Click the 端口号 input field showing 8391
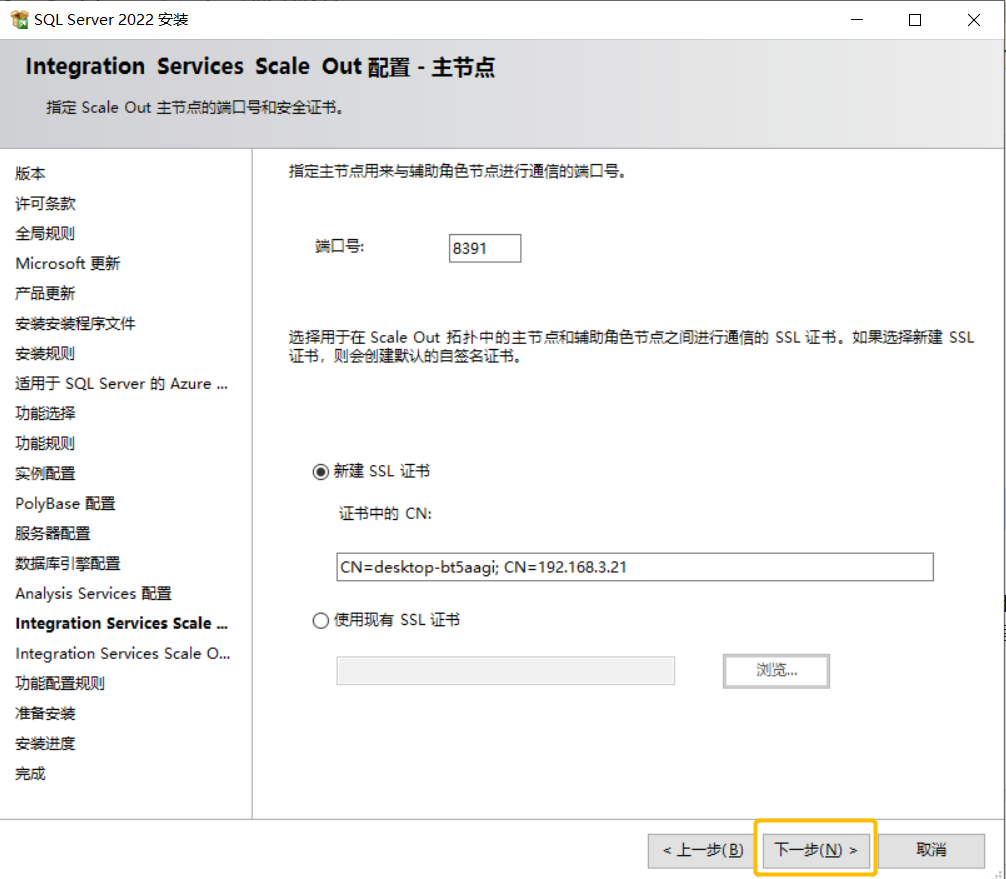 click(484, 248)
